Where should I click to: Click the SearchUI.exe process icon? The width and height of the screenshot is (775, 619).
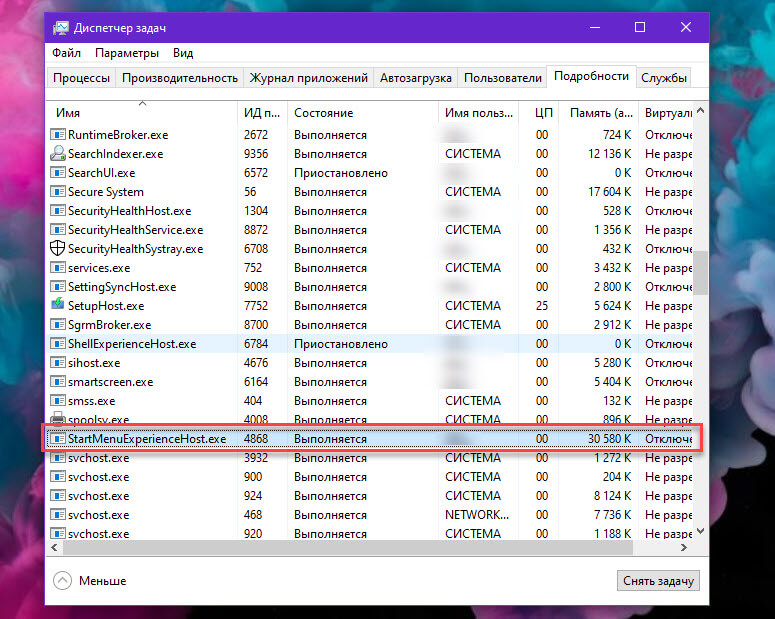pos(58,173)
